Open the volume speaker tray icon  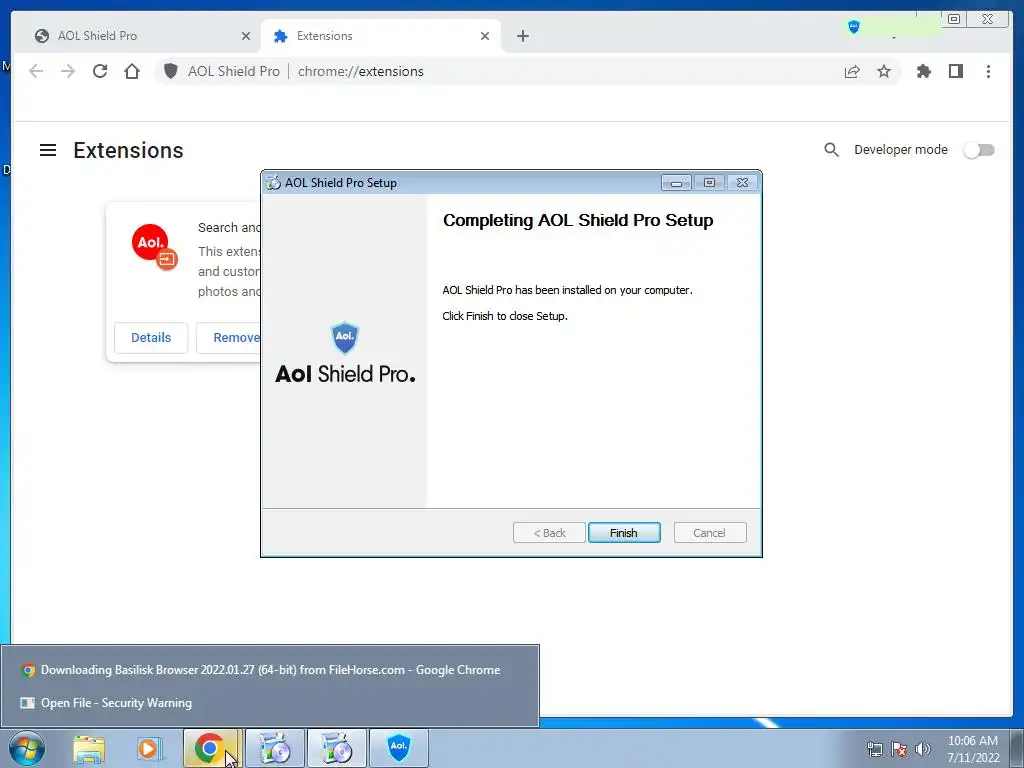[923, 749]
